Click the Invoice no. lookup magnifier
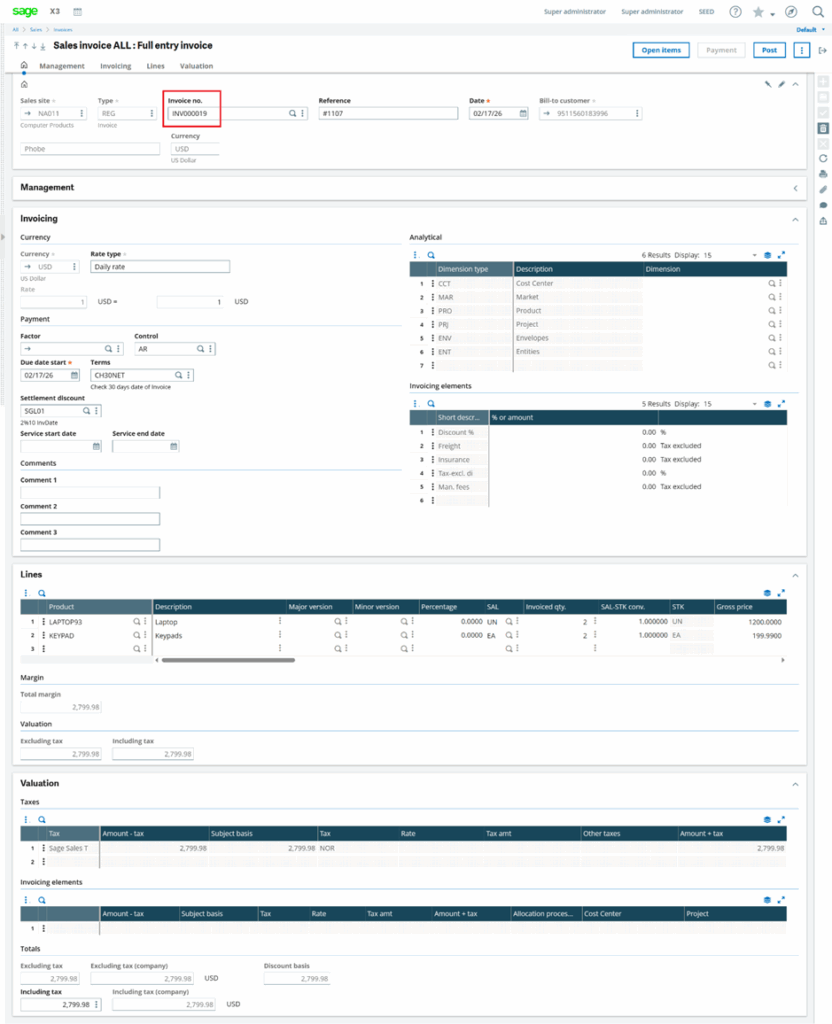 coord(293,114)
